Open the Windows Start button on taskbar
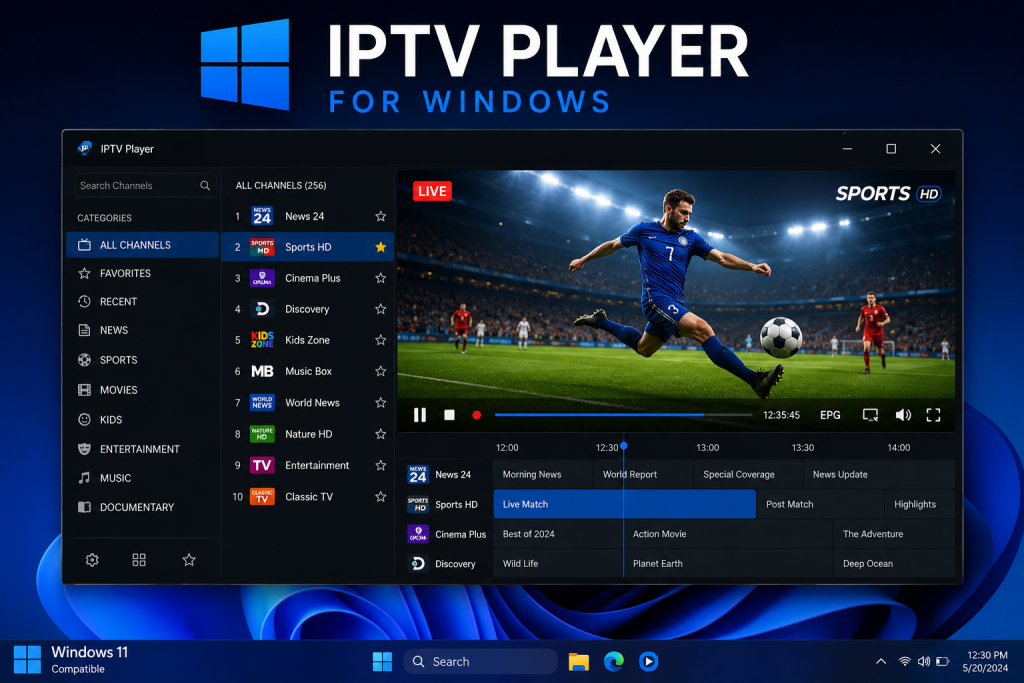 (x=382, y=661)
